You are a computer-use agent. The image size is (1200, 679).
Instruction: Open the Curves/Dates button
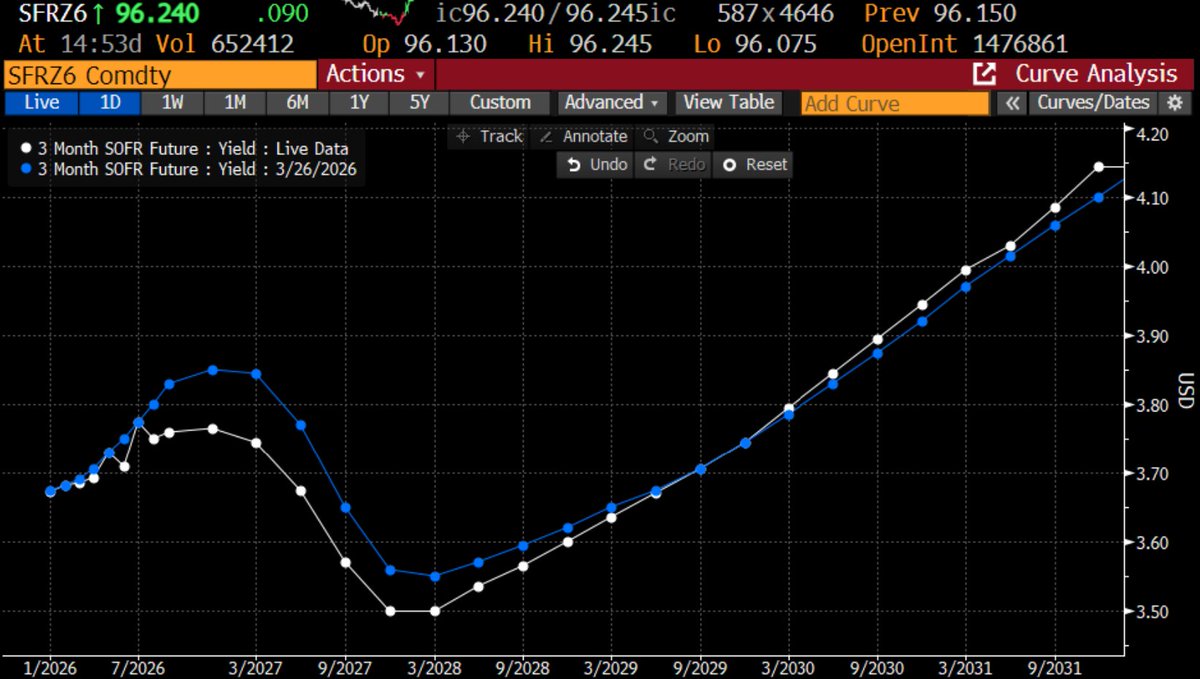click(1094, 102)
